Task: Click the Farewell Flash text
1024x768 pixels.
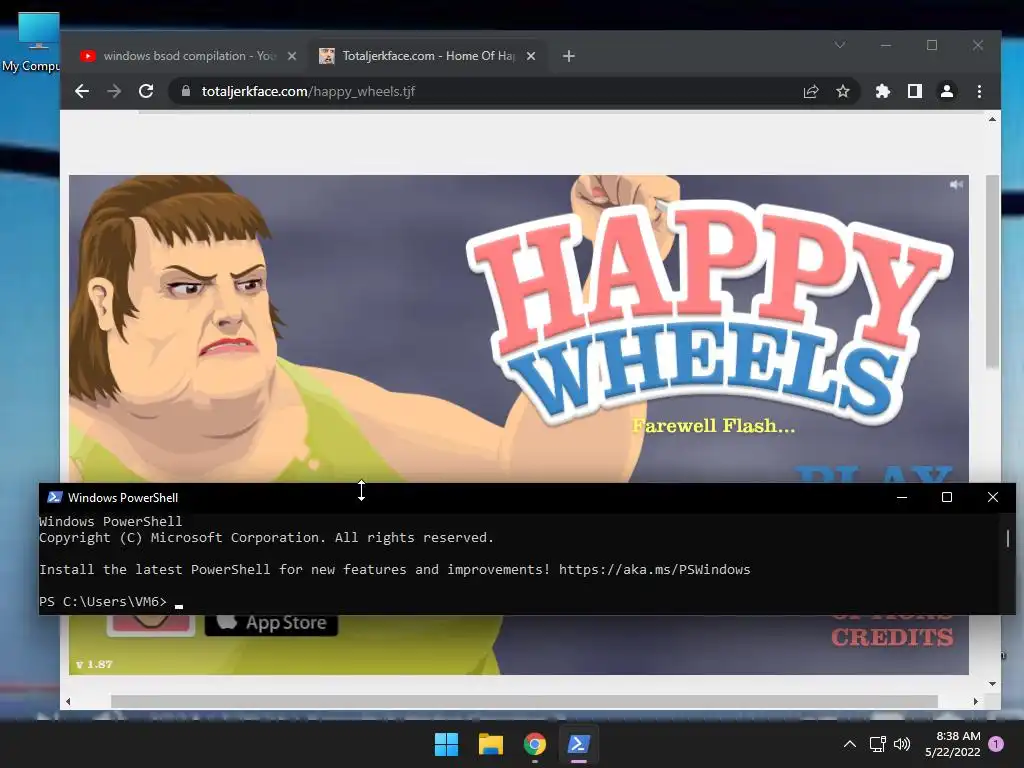Action: click(714, 426)
